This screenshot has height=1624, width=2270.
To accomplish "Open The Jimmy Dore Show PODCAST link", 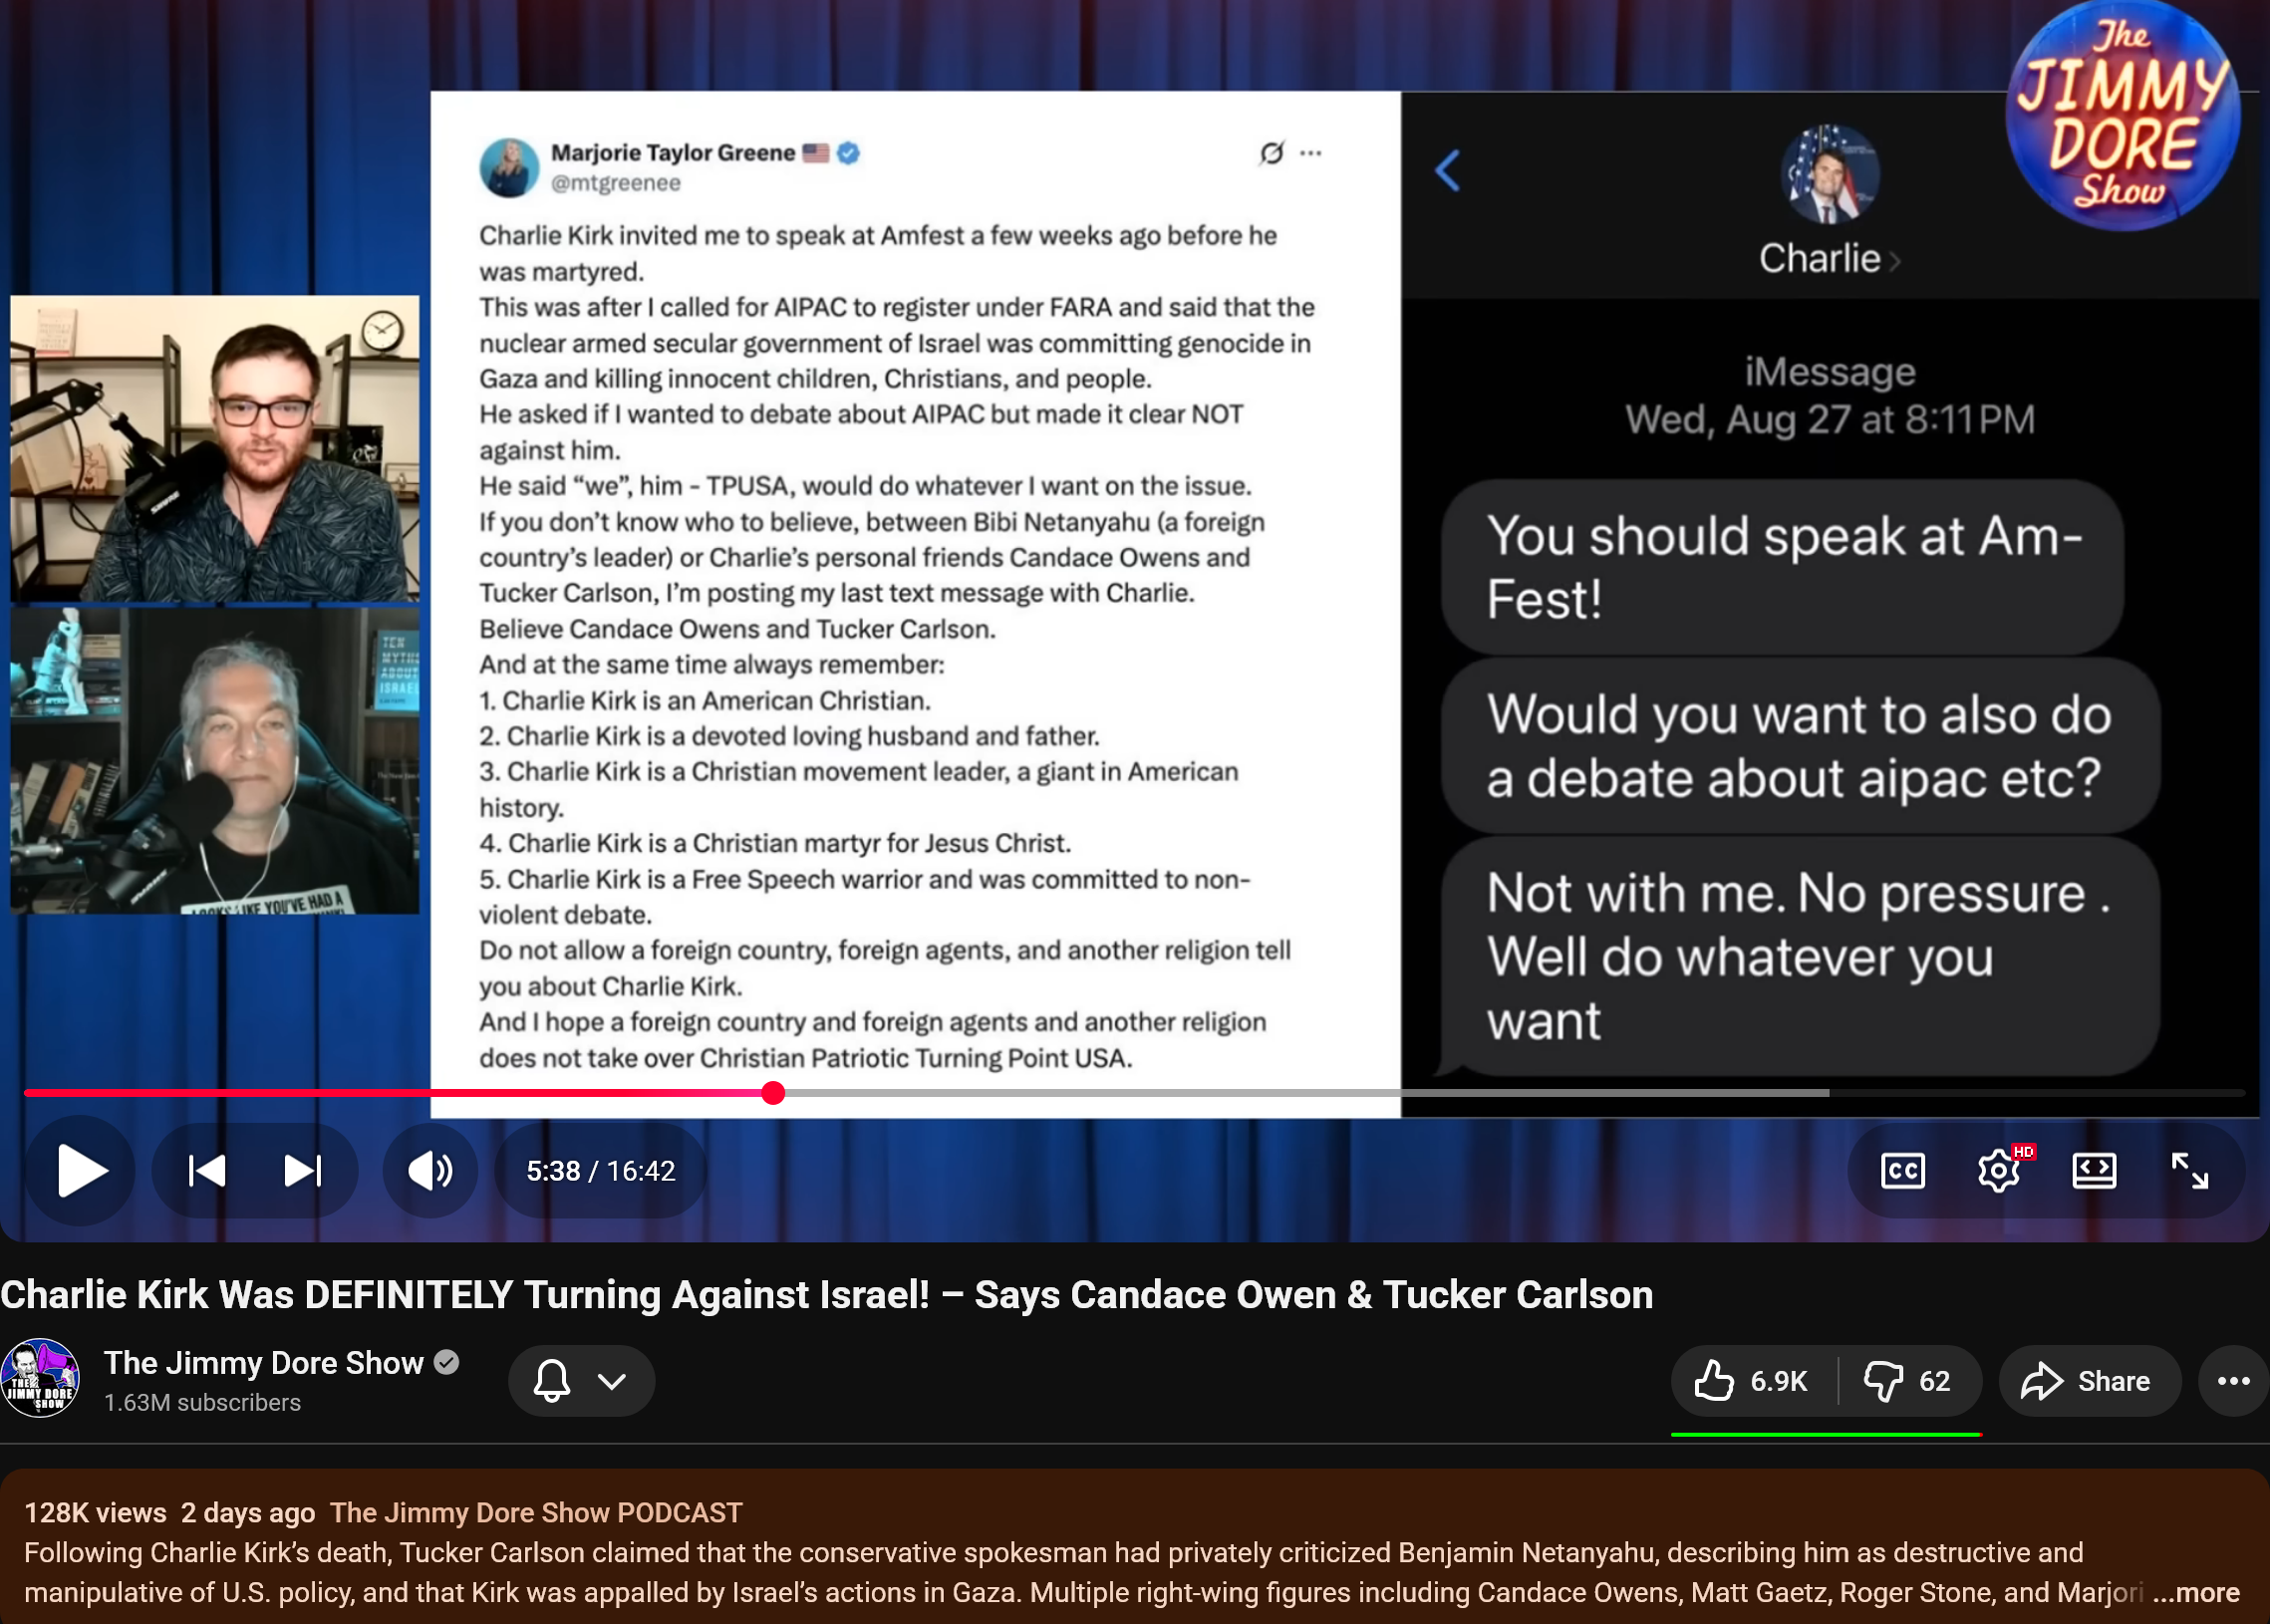I will pyautogui.click(x=536, y=1513).
